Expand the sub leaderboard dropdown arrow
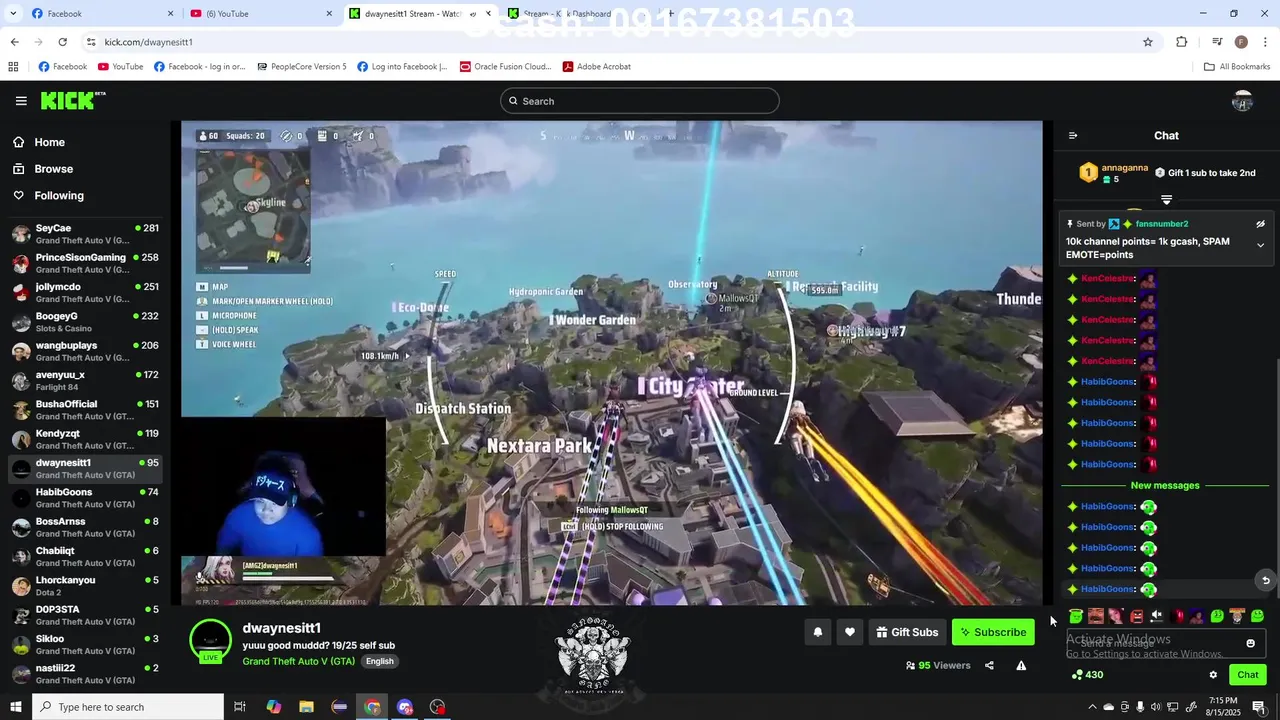 pos(1166,200)
